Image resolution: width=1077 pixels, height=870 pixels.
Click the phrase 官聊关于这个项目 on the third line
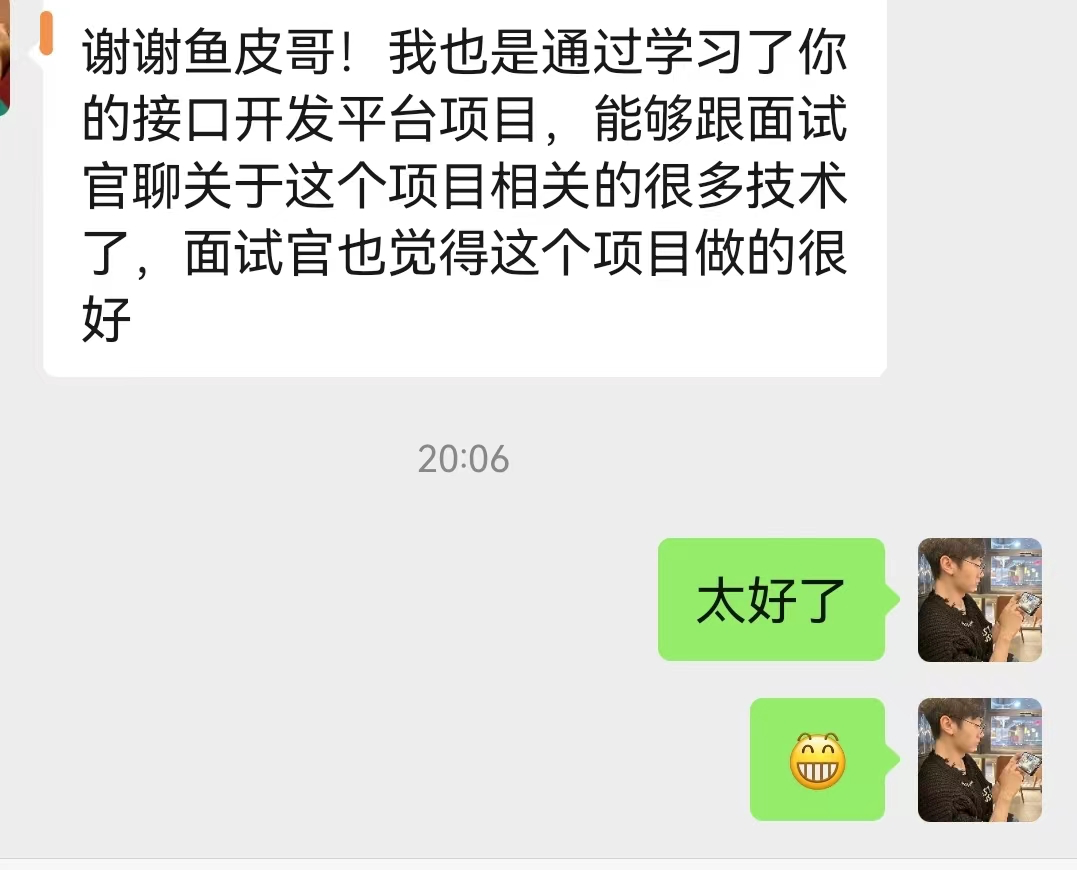284,186
